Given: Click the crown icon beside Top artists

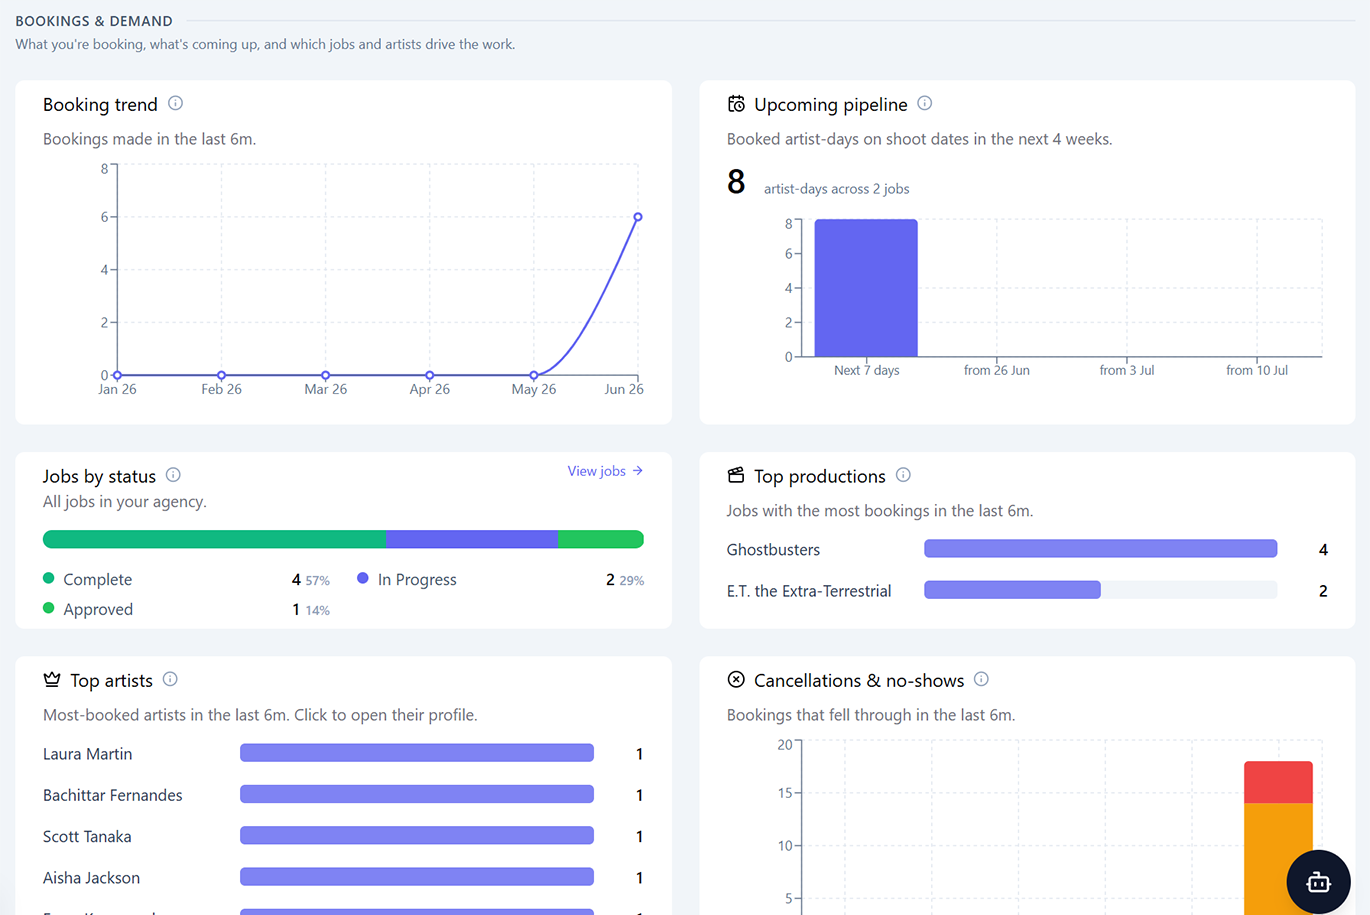Looking at the screenshot, I should 52,680.
